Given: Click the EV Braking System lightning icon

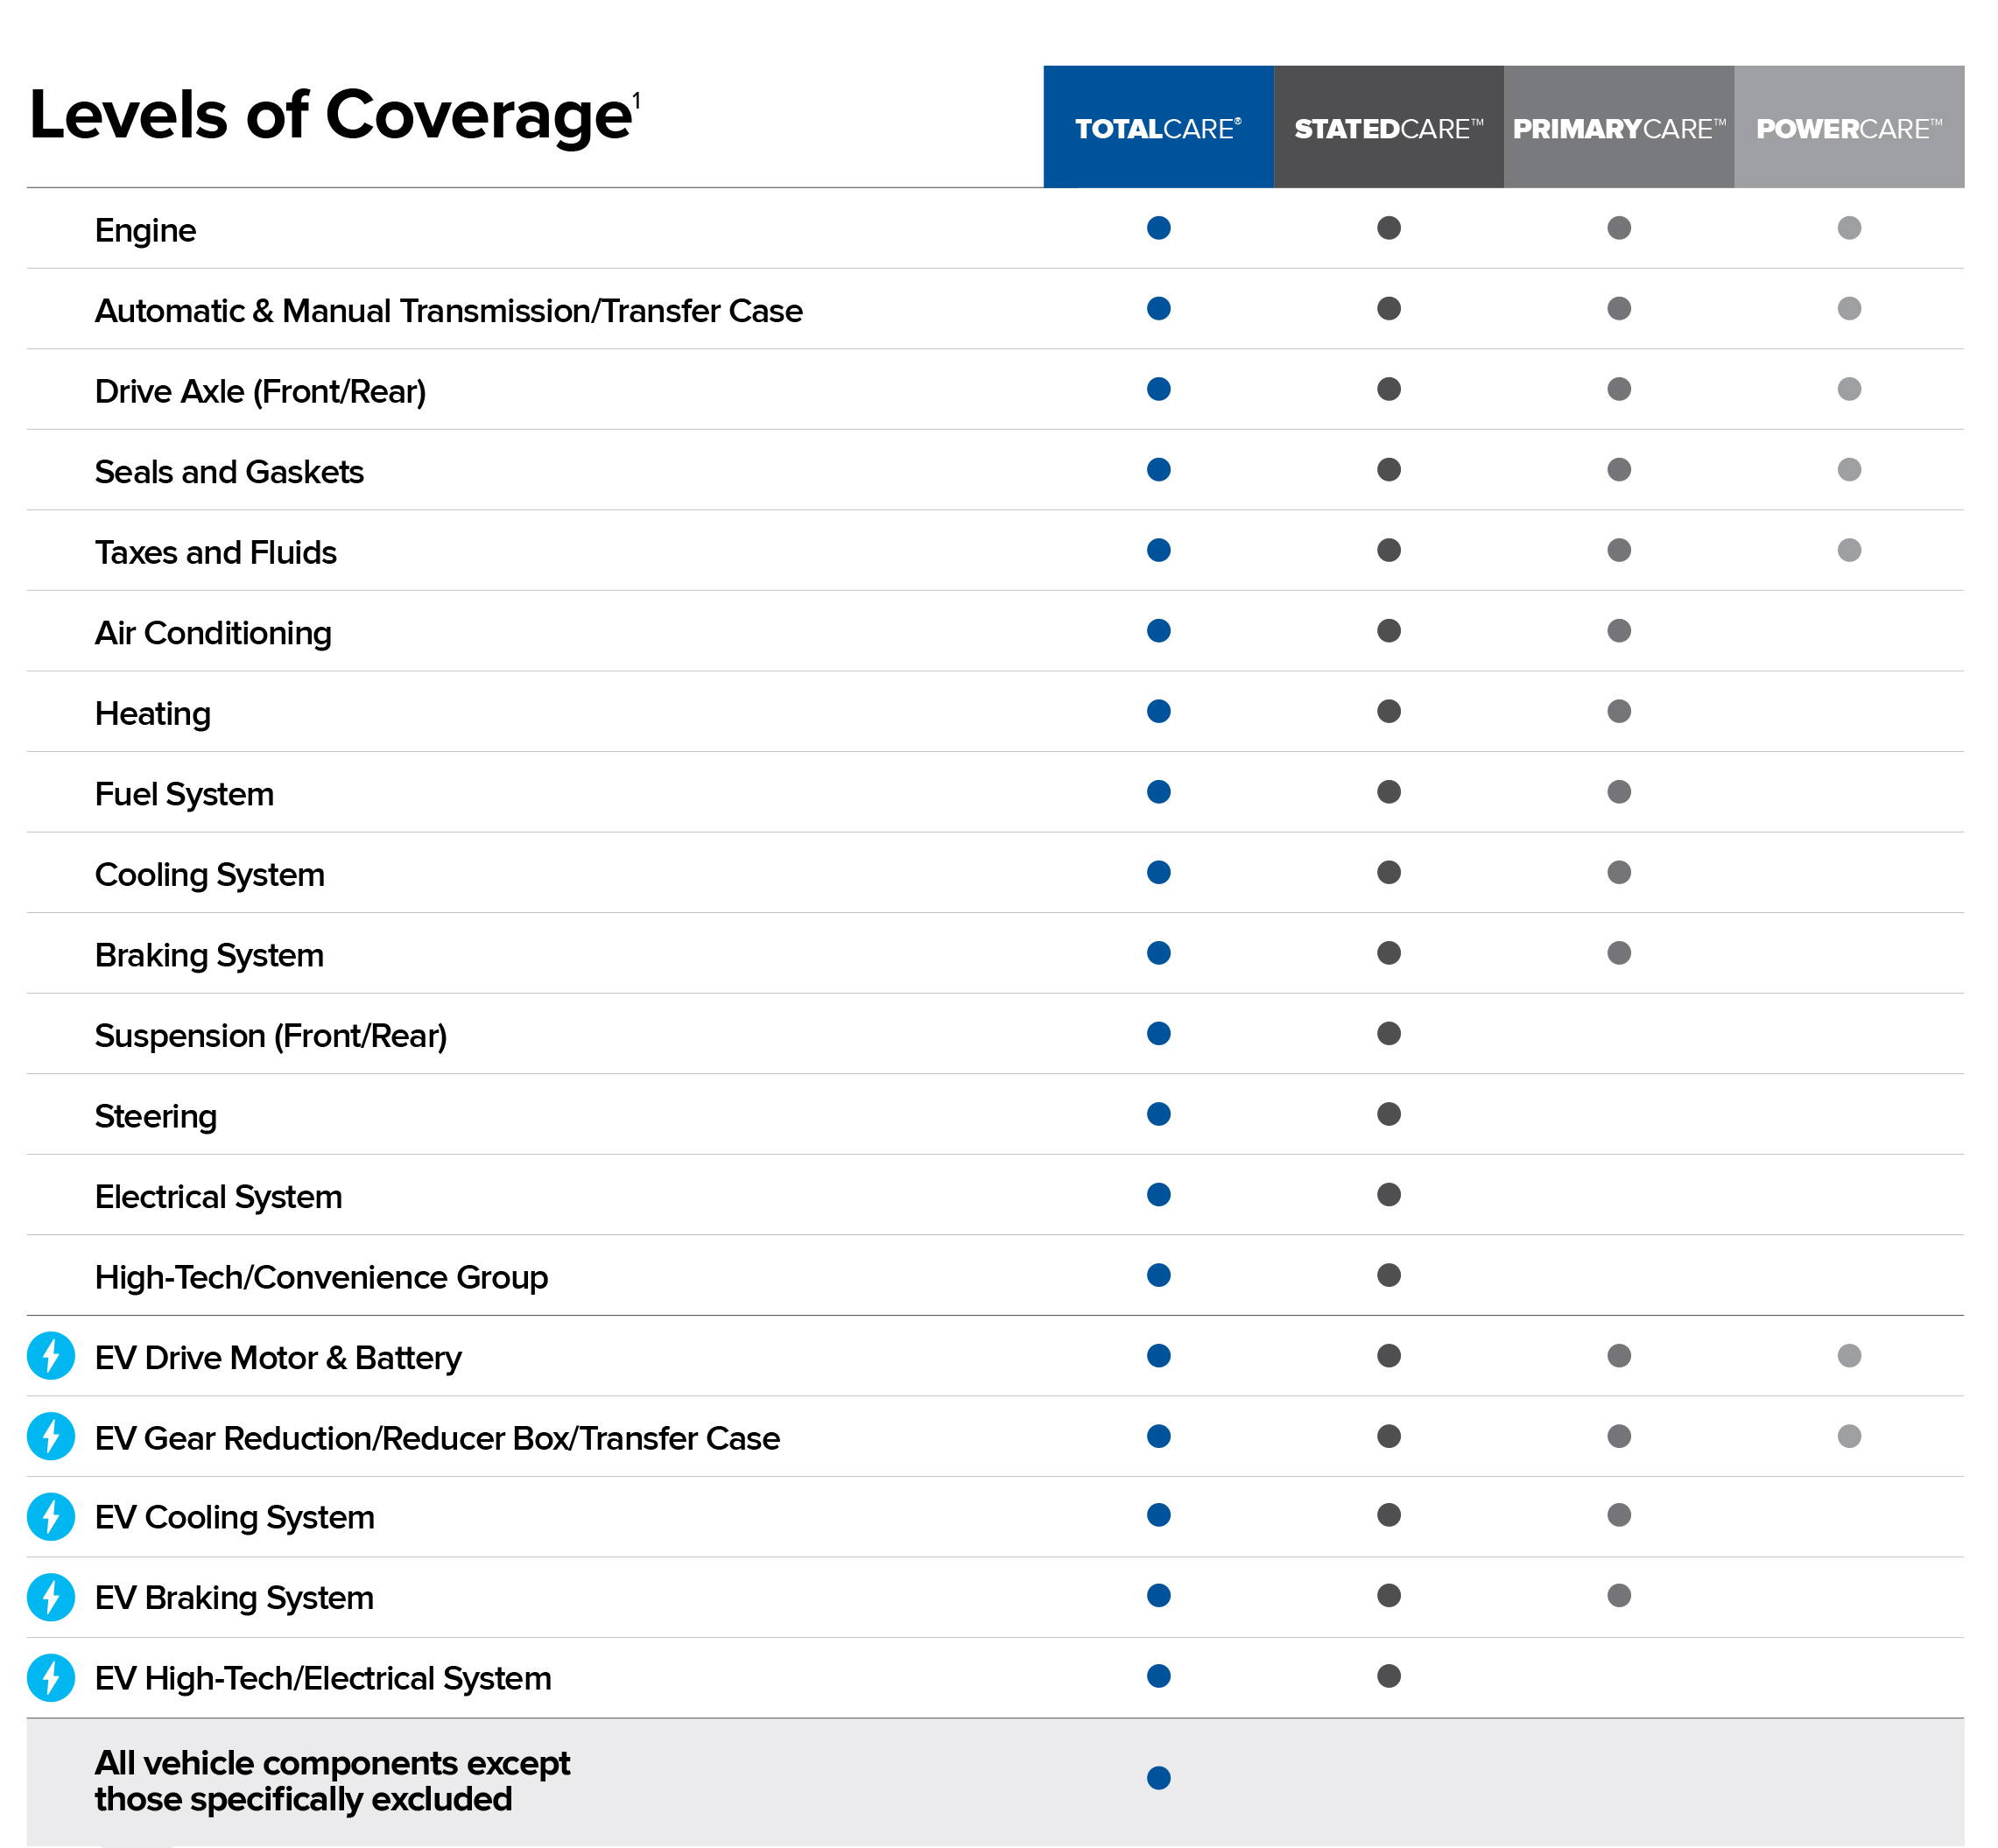Looking at the screenshot, I should click(51, 1597).
